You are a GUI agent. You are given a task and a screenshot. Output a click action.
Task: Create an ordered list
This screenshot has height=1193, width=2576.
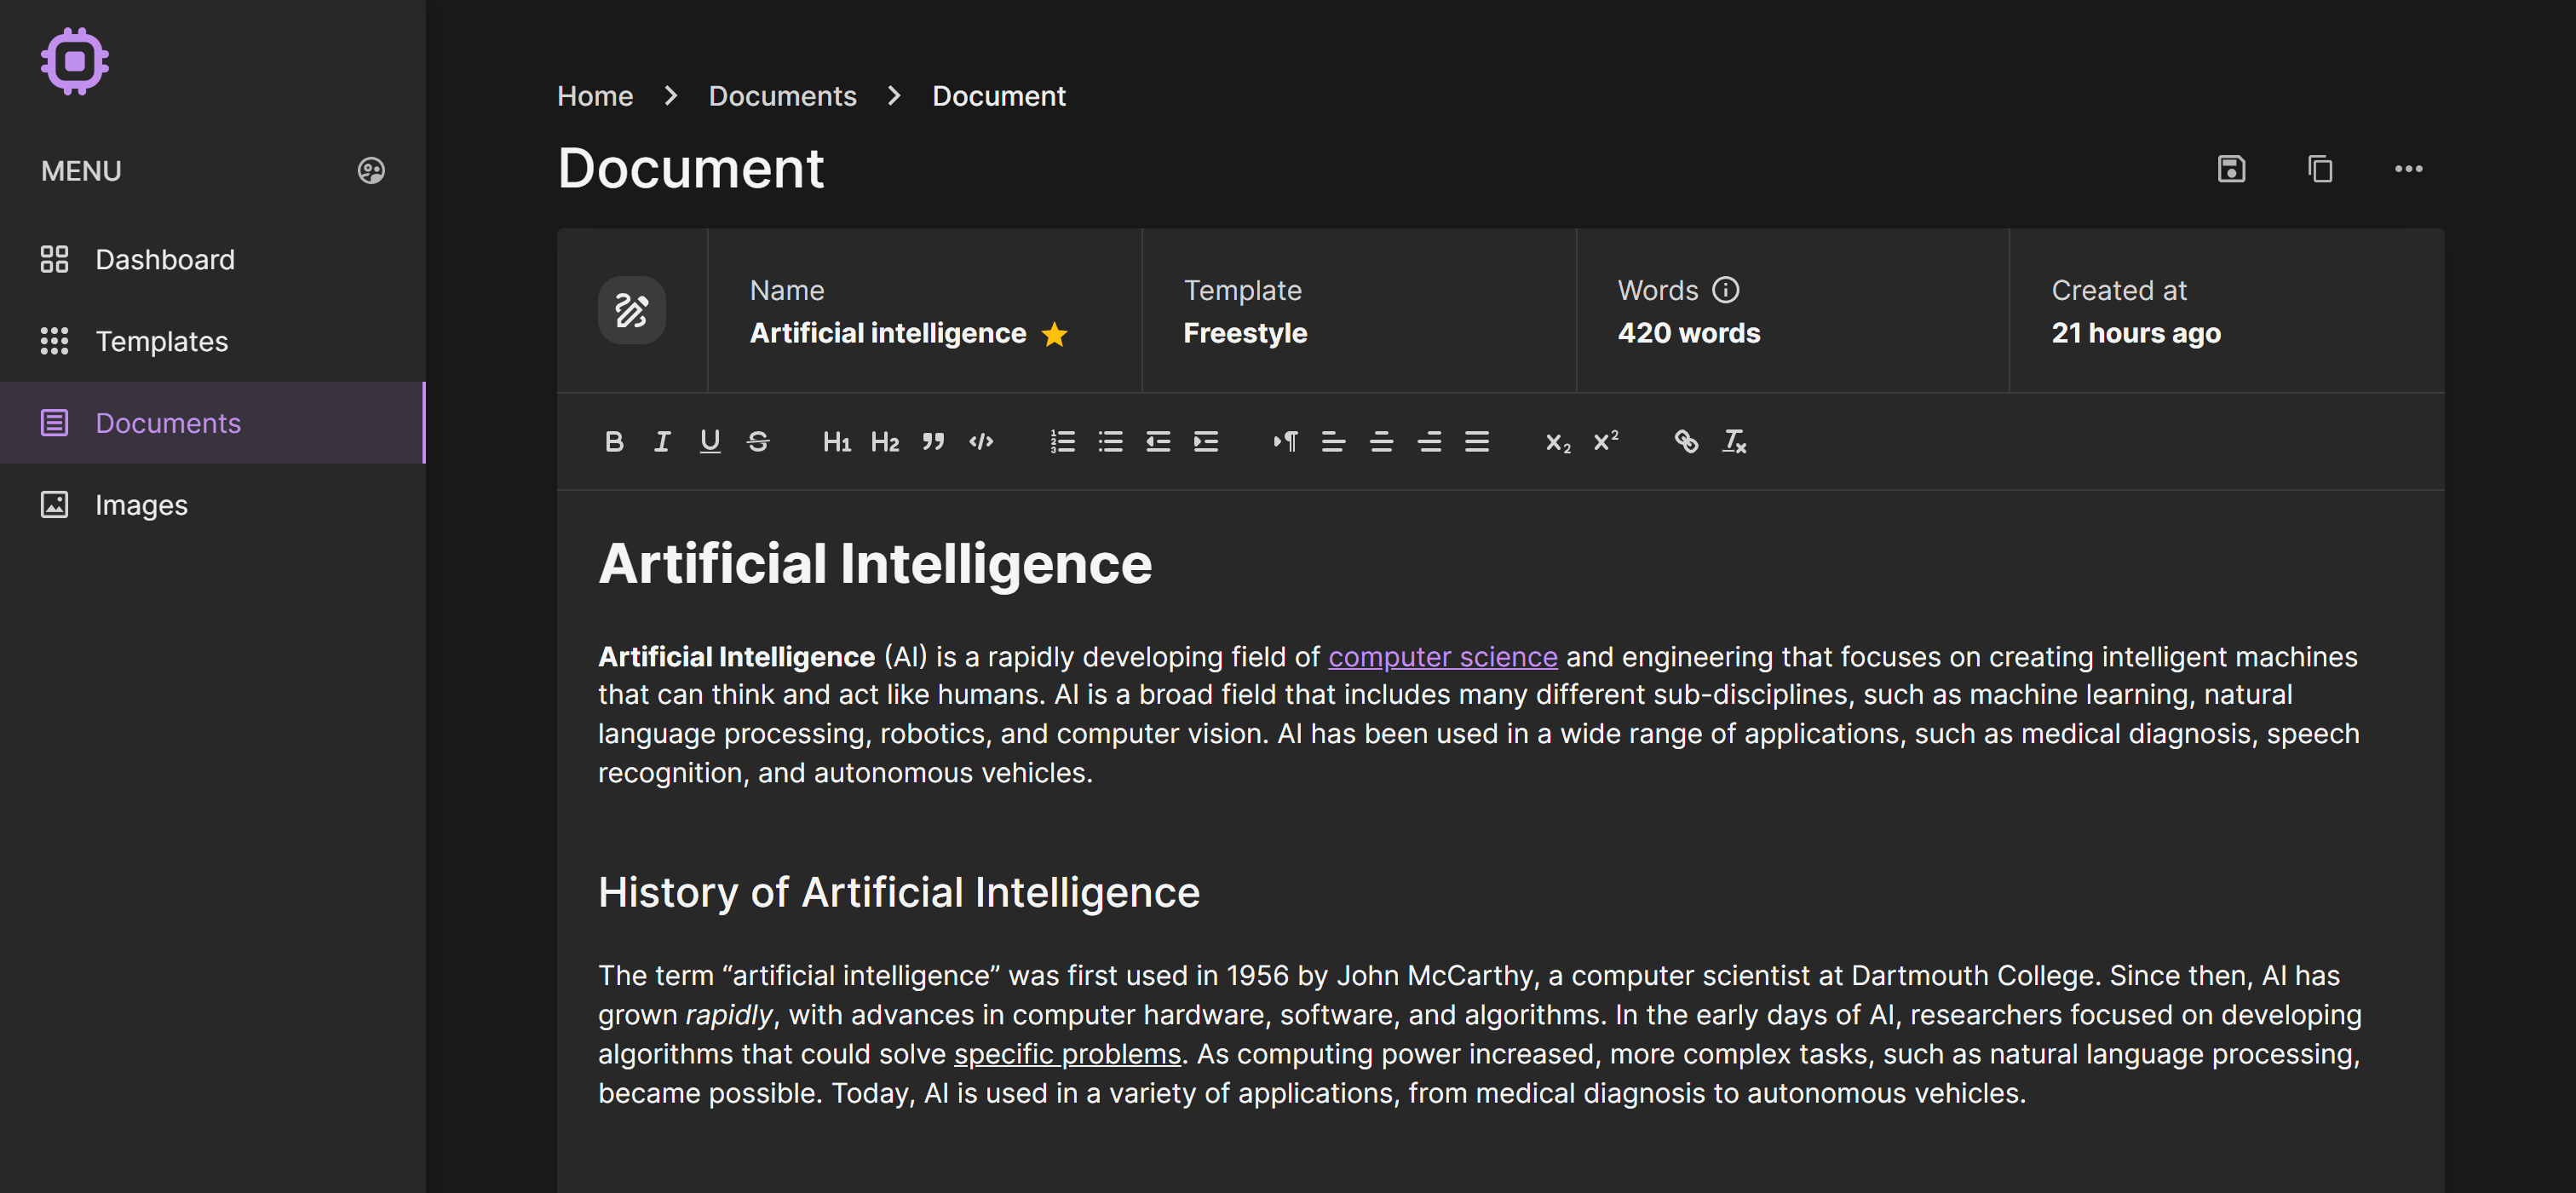coord(1062,441)
